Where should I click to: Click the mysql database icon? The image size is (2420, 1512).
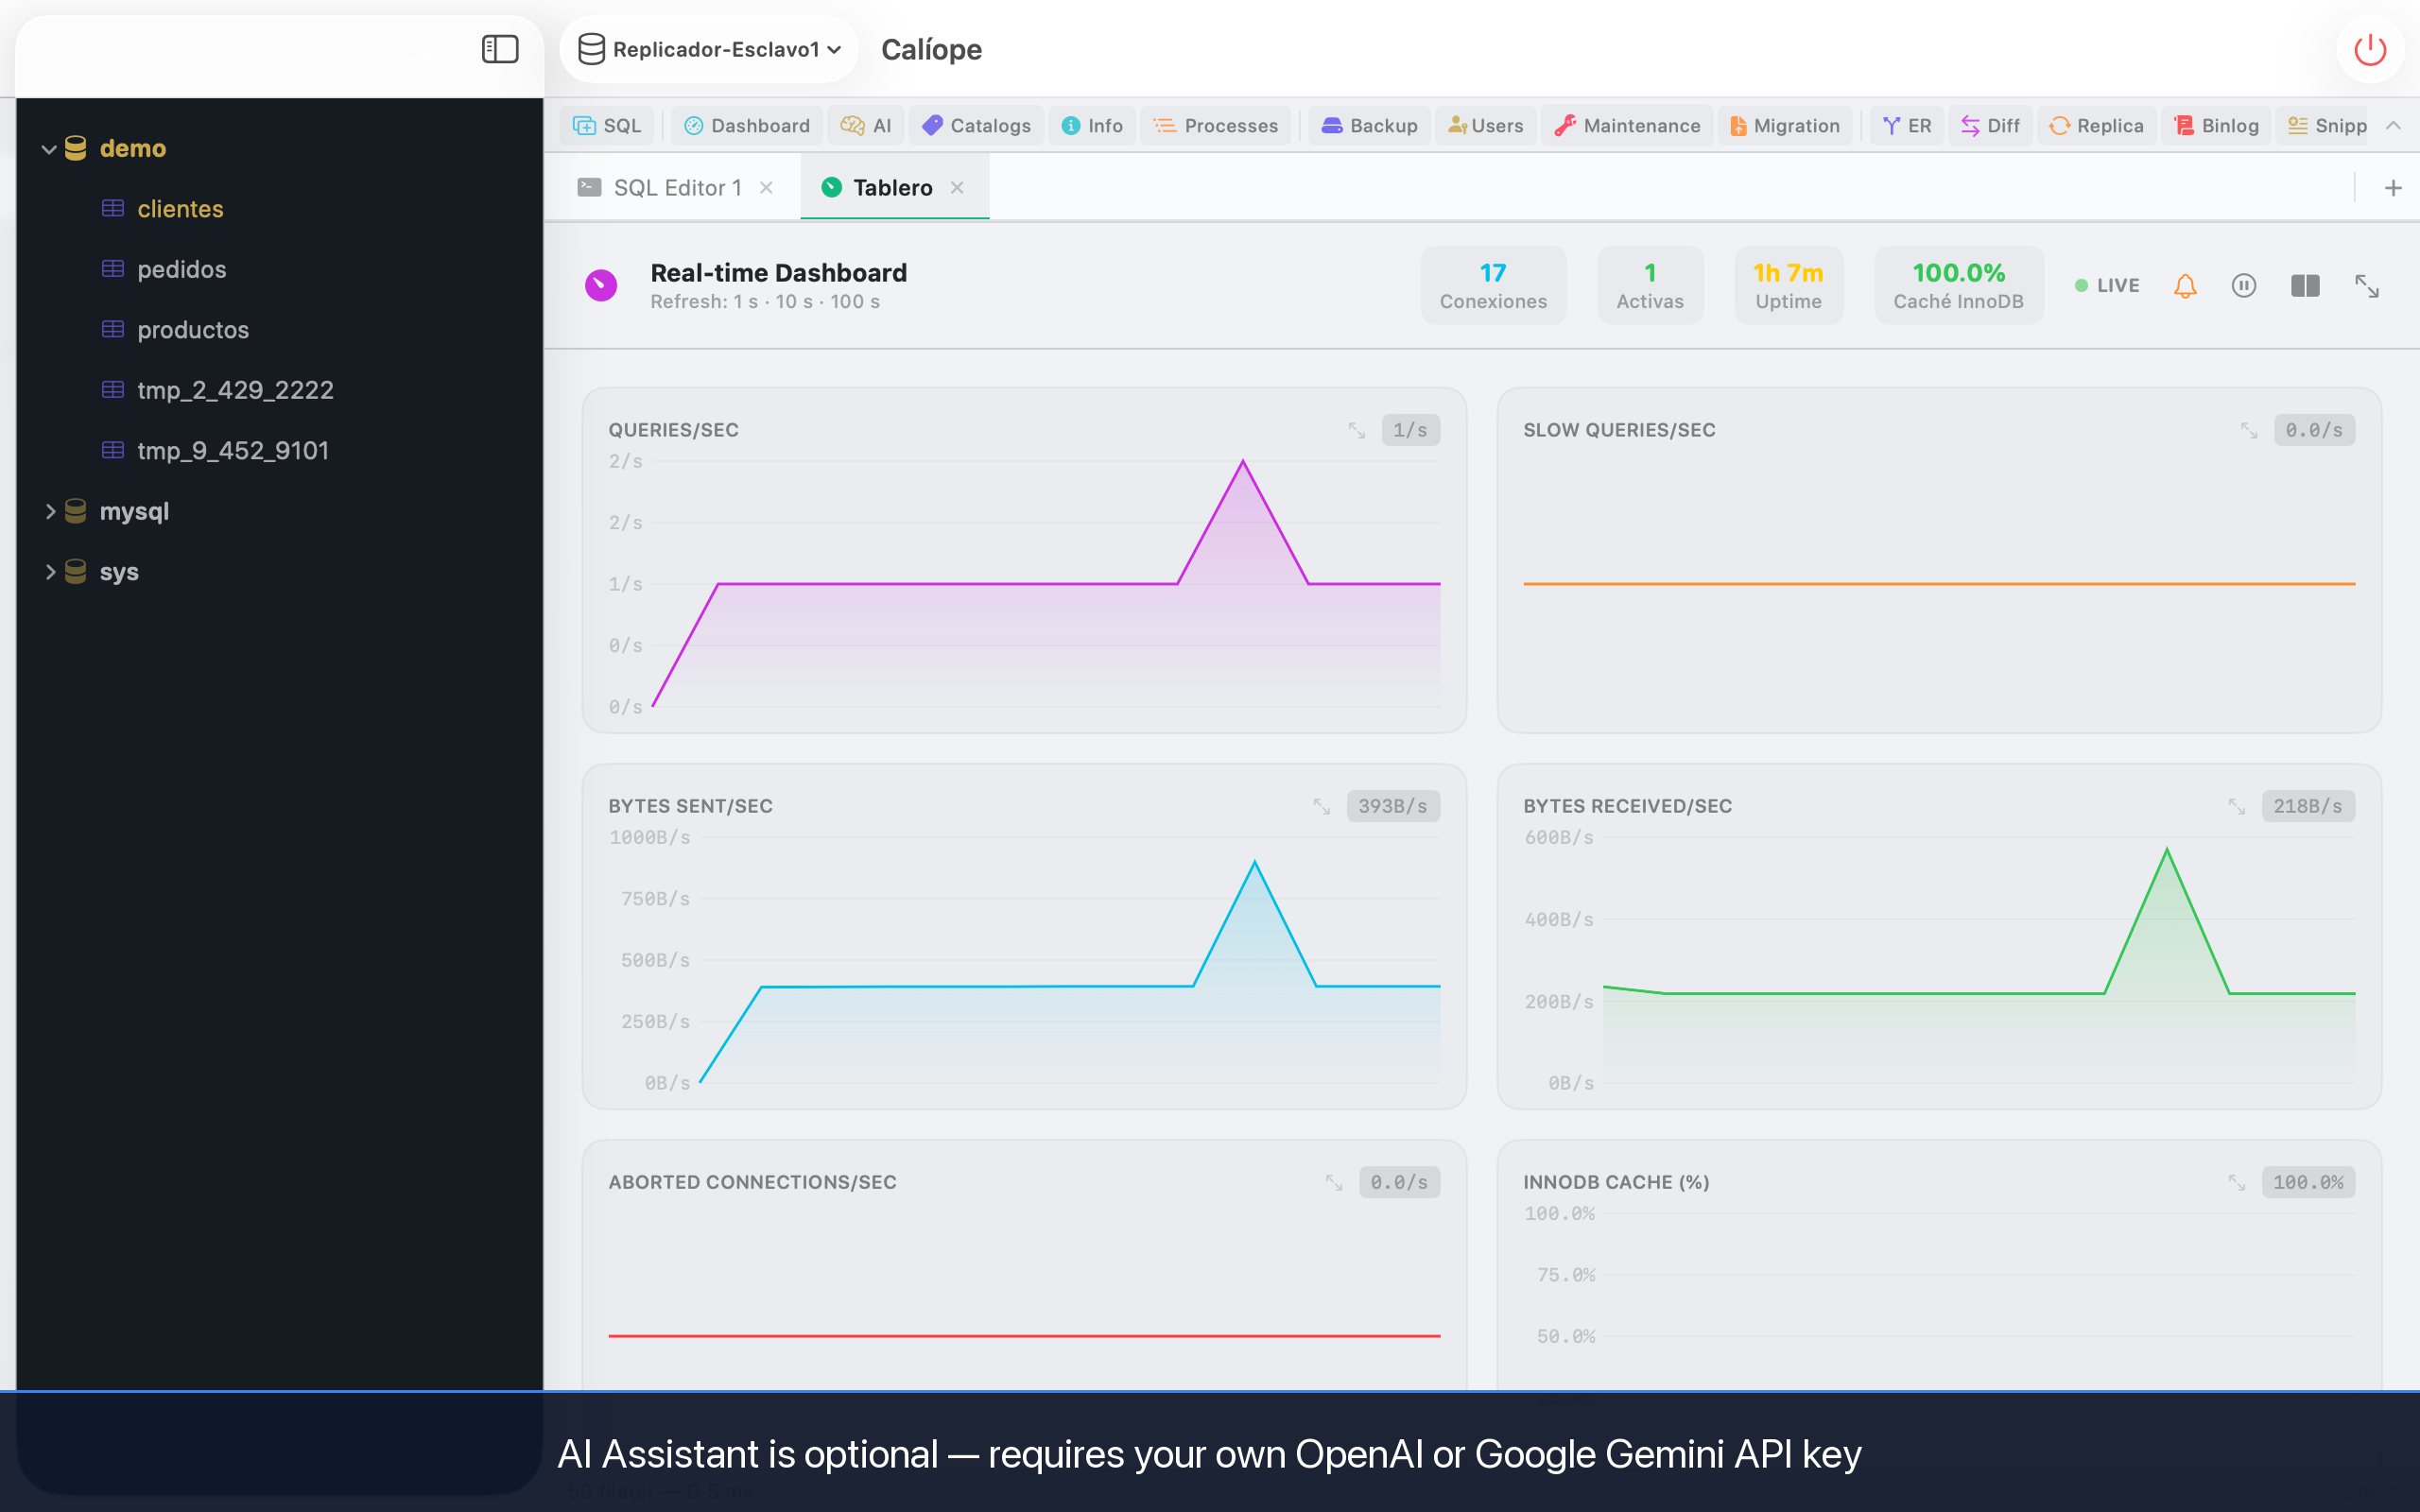(x=75, y=512)
